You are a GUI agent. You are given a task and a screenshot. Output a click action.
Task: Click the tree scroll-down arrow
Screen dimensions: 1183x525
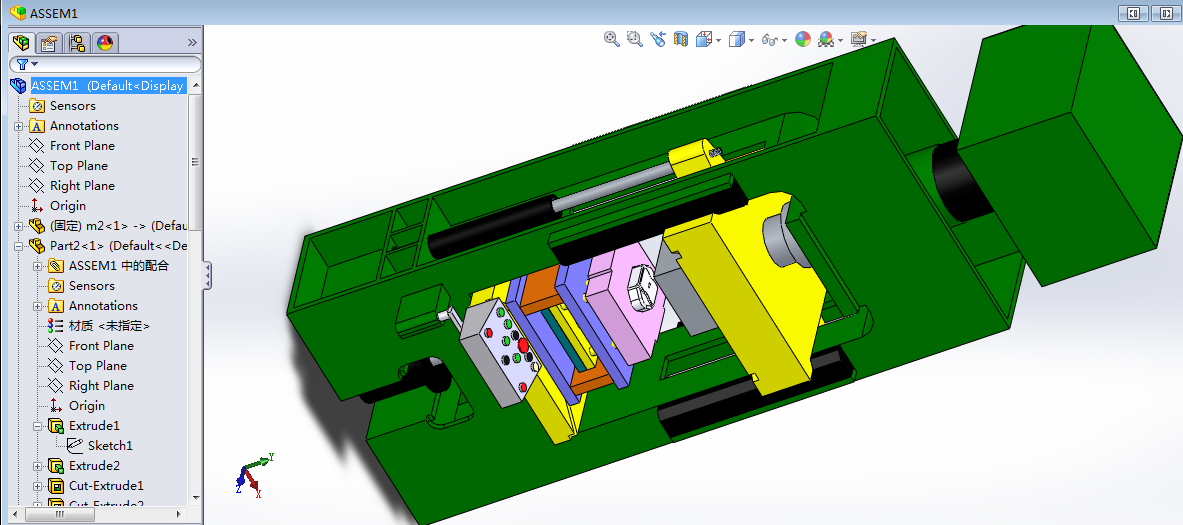point(195,498)
